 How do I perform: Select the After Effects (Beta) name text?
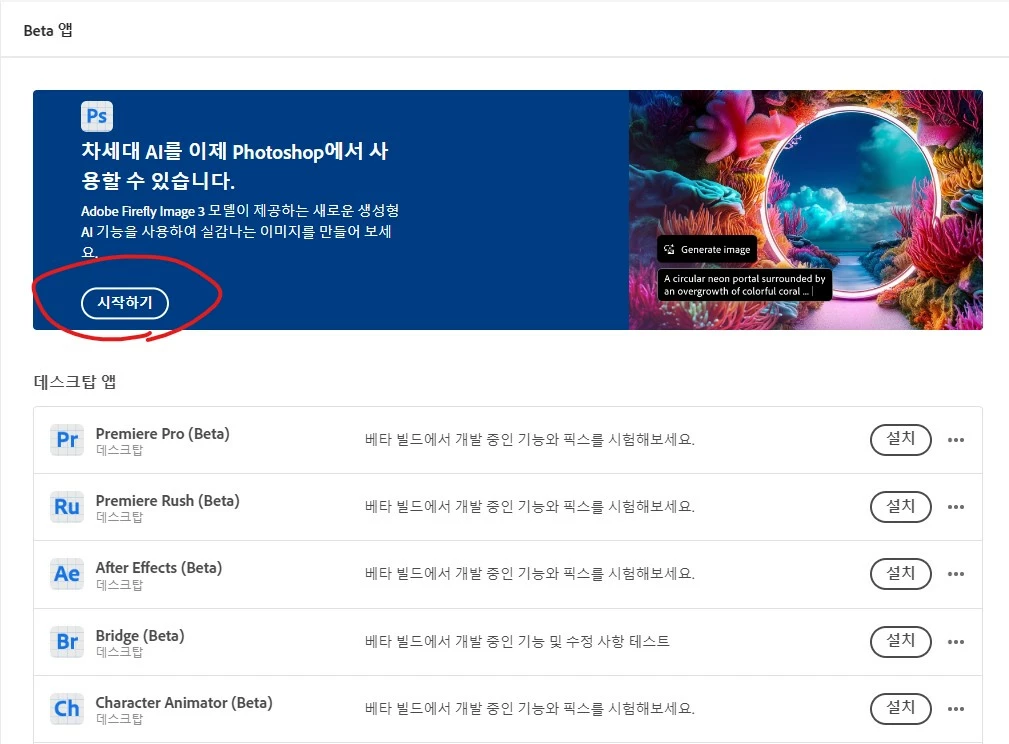158,568
